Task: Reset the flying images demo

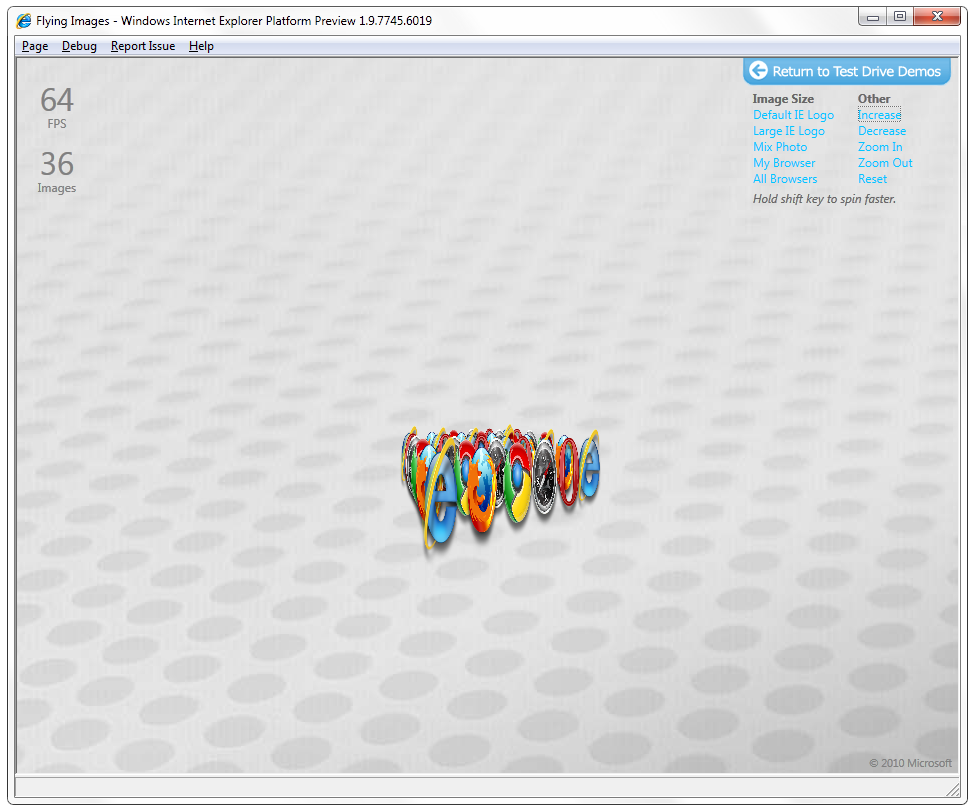Action: (873, 180)
